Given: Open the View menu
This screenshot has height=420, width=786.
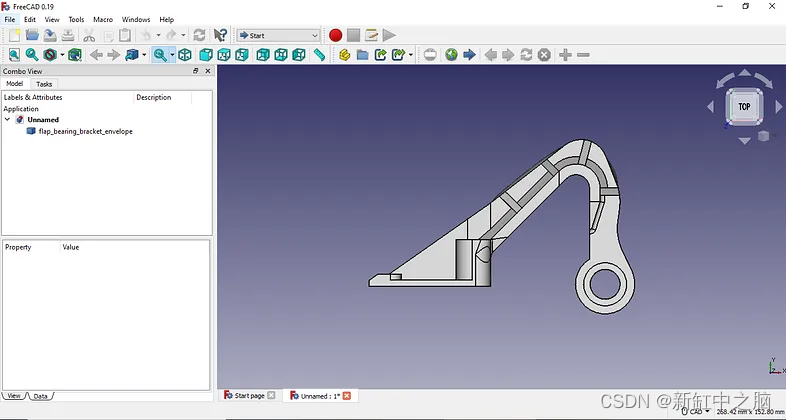Looking at the screenshot, I should (x=52, y=20).
